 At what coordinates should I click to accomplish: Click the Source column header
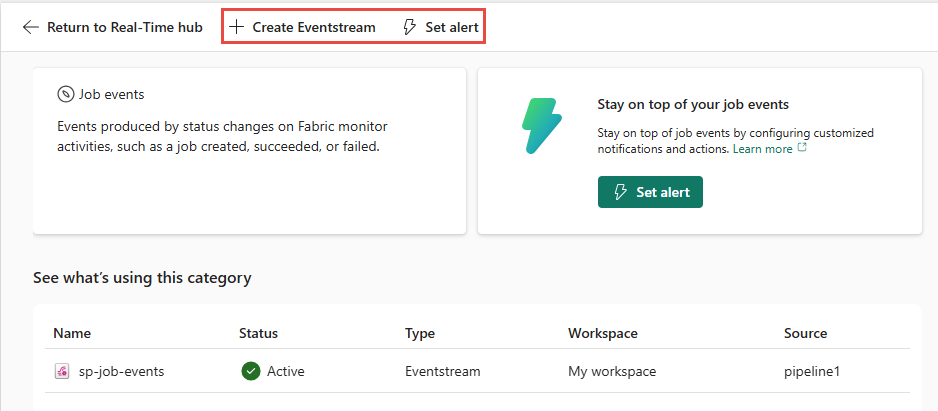805,333
